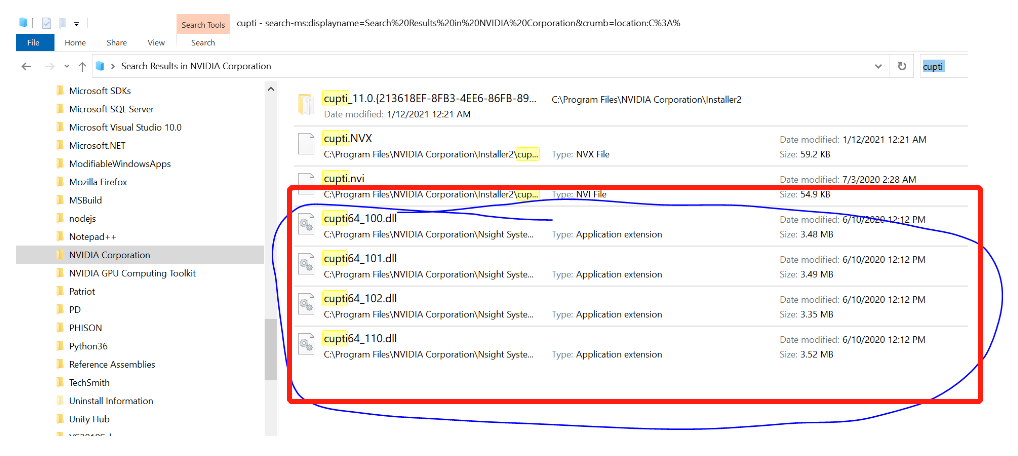Refresh the search results
This screenshot has height=456, width=1018.
(901, 66)
